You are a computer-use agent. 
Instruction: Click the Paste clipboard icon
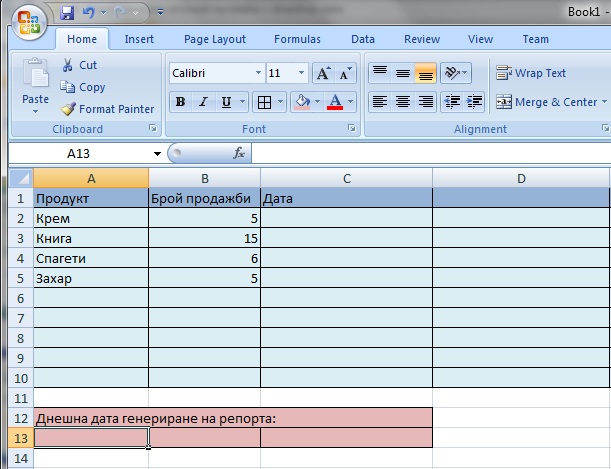[35, 73]
